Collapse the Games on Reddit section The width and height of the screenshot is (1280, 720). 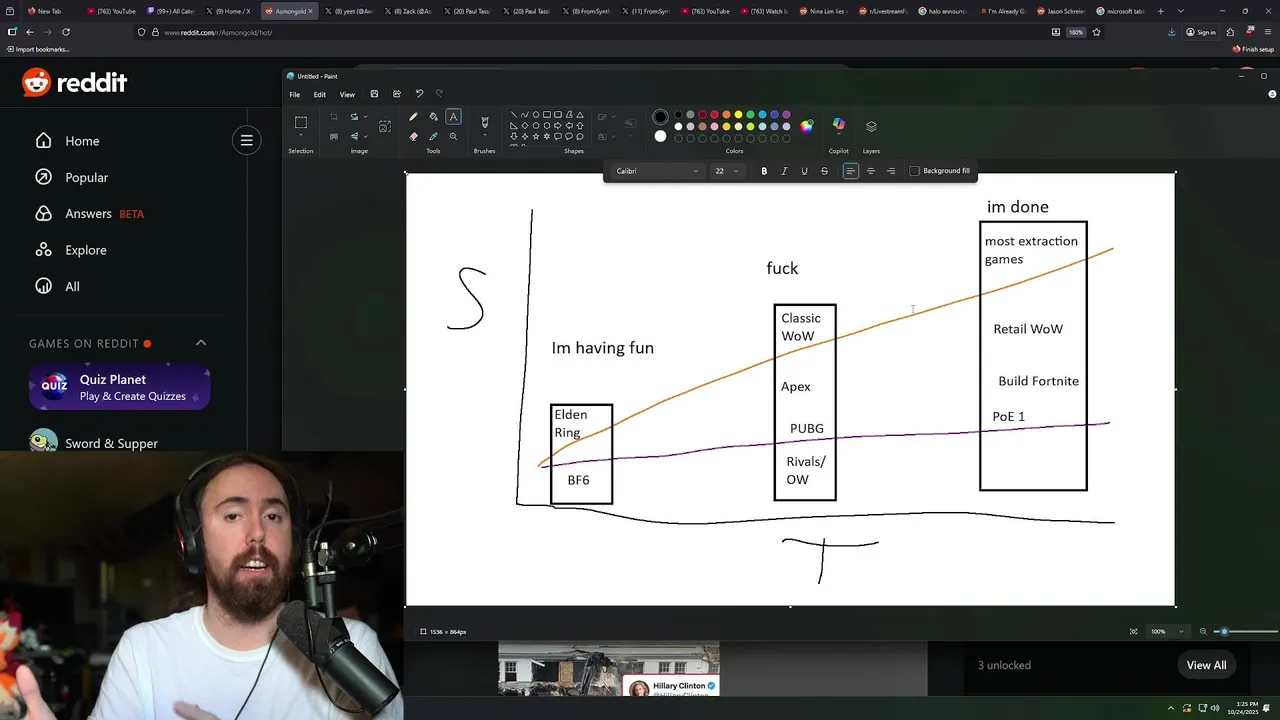tap(201, 343)
